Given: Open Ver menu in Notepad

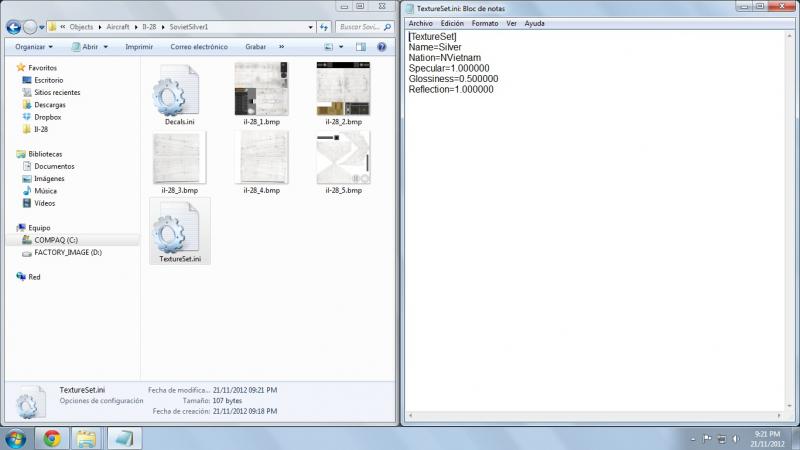Looking at the screenshot, I should 511,23.
